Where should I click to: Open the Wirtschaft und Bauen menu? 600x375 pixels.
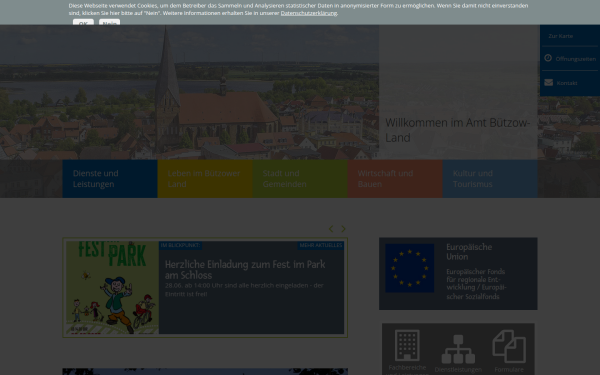pos(395,179)
